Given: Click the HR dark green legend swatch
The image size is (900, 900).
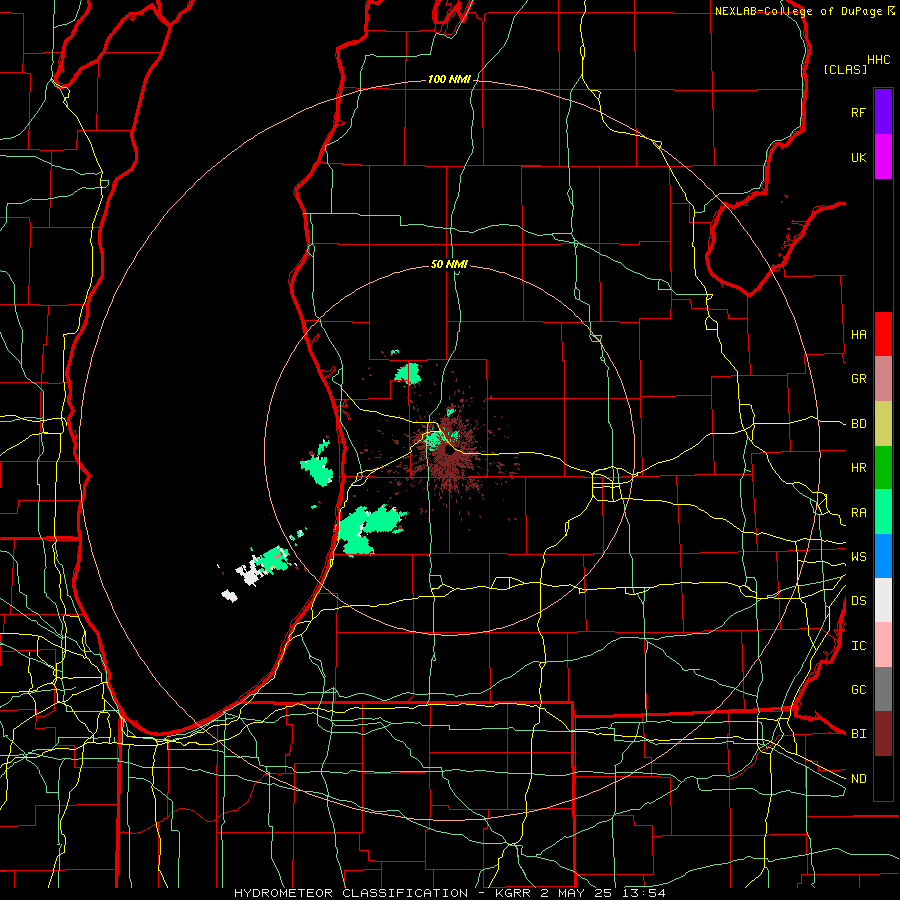Looking at the screenshot, I should (883, 467).
